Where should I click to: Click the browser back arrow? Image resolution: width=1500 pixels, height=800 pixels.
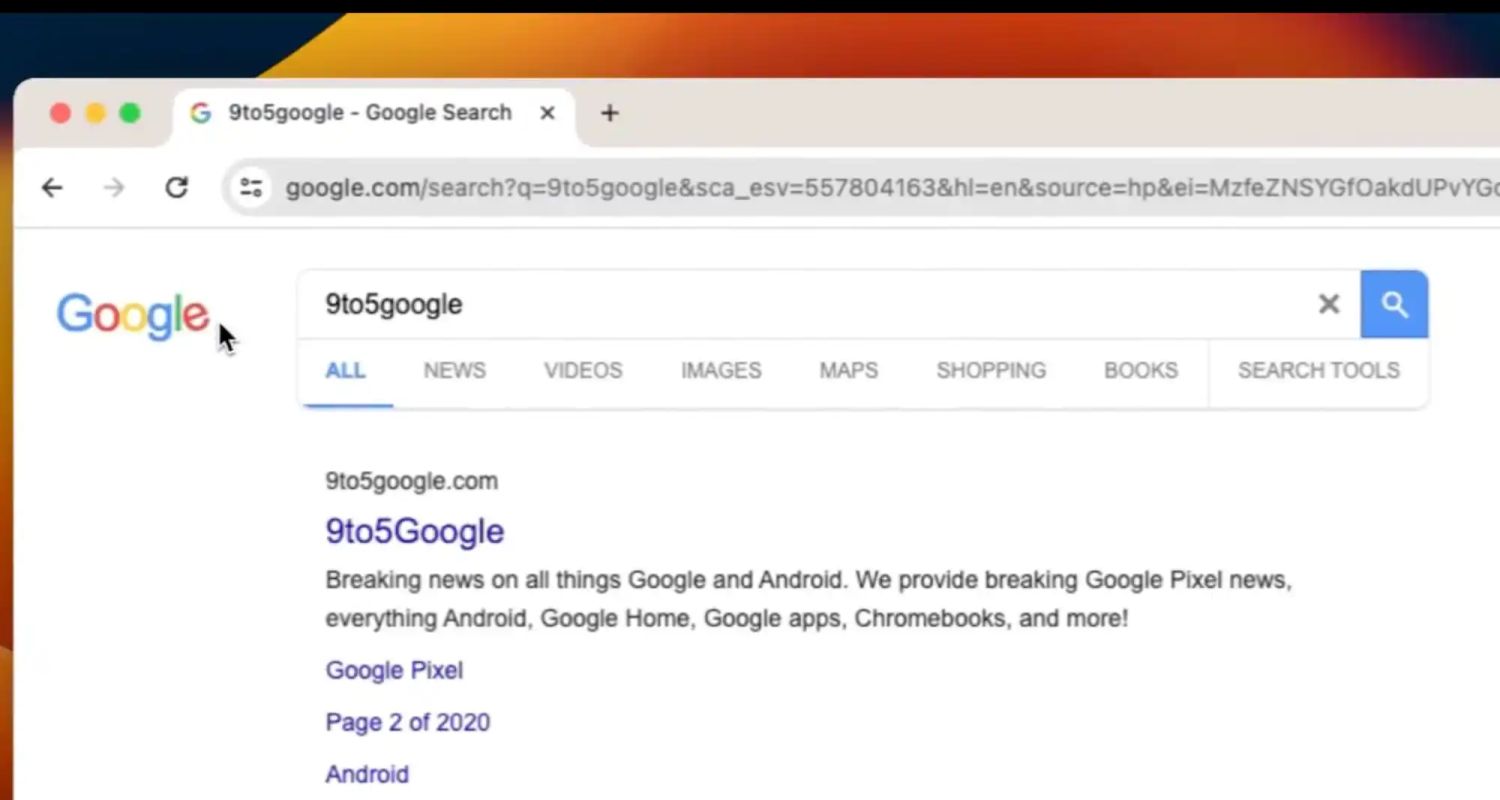52,187
